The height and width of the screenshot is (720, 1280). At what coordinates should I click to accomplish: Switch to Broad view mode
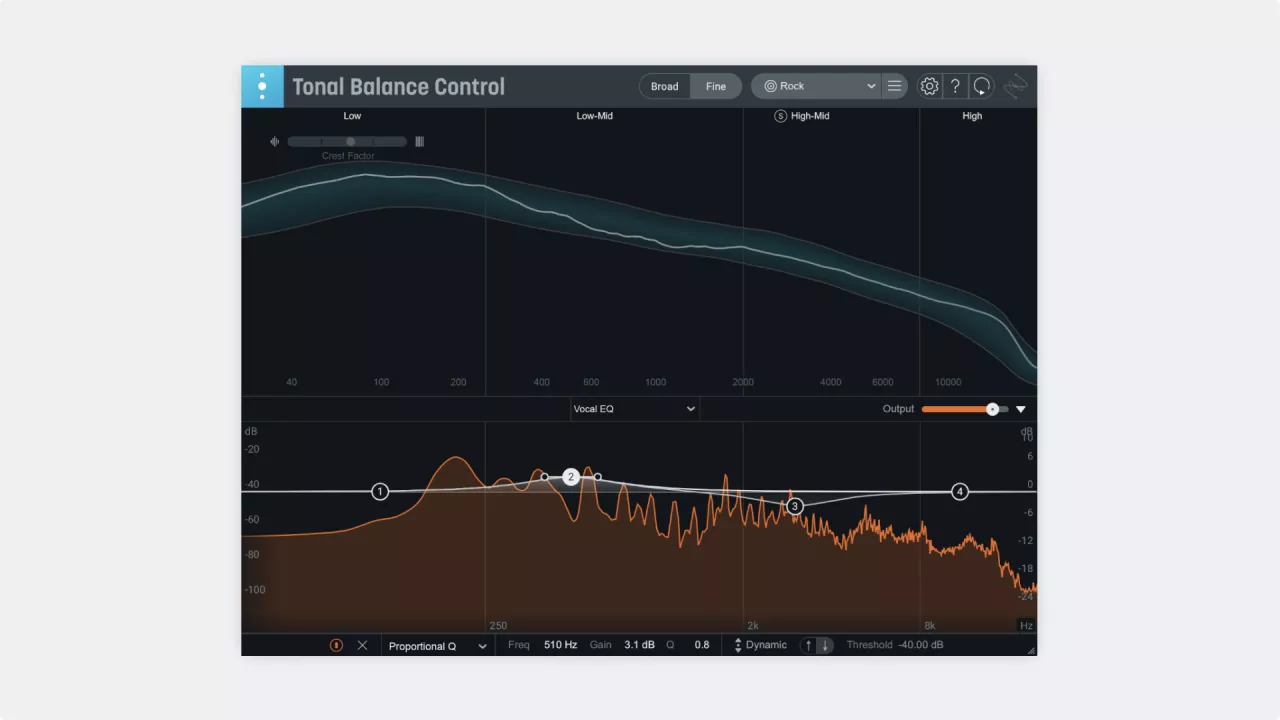tap(664, 86)
